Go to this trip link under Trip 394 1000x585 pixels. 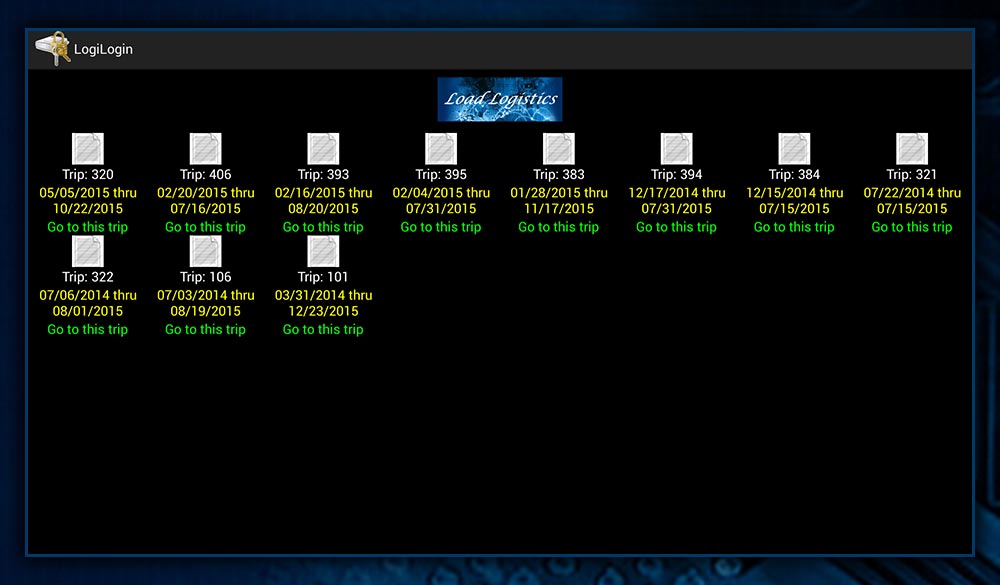click(677, 227)
